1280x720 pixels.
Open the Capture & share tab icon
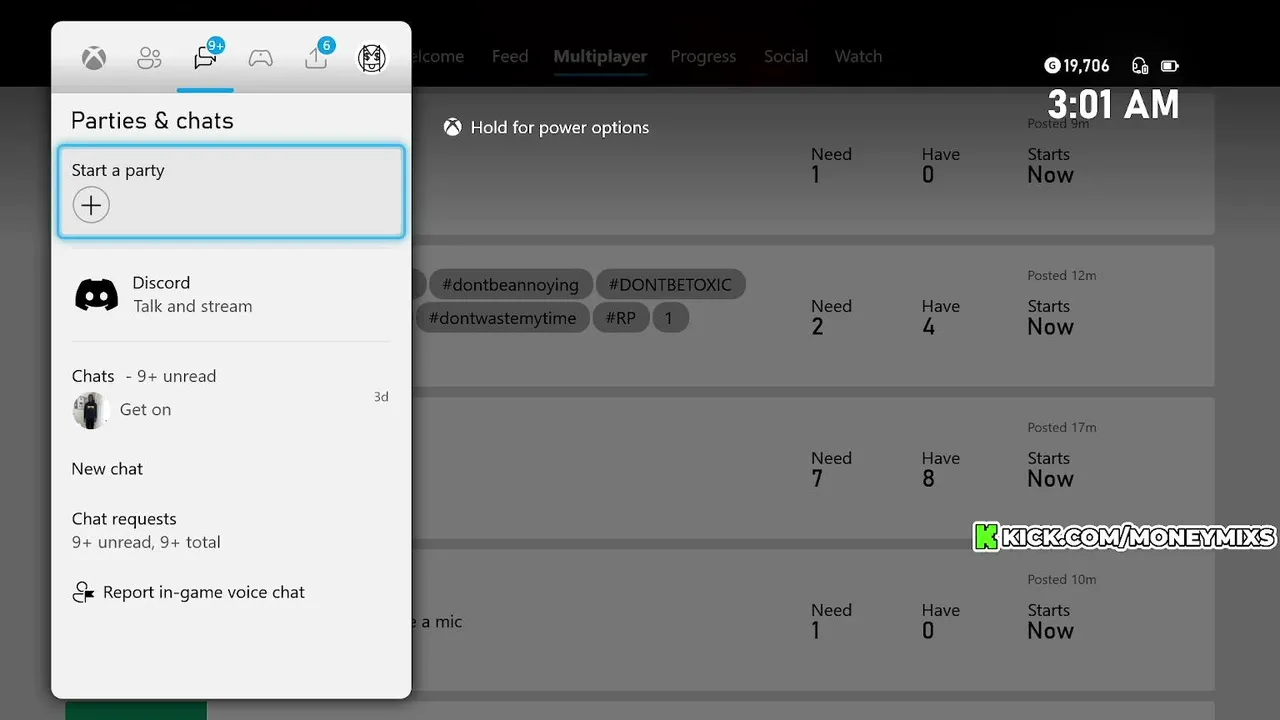[317, 56]
